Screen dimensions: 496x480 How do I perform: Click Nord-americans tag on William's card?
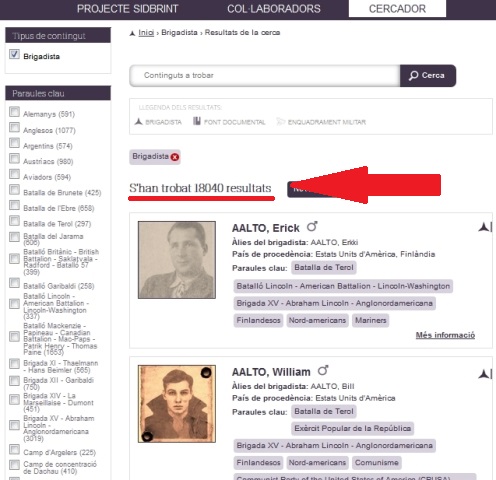(x=317, y=463)
